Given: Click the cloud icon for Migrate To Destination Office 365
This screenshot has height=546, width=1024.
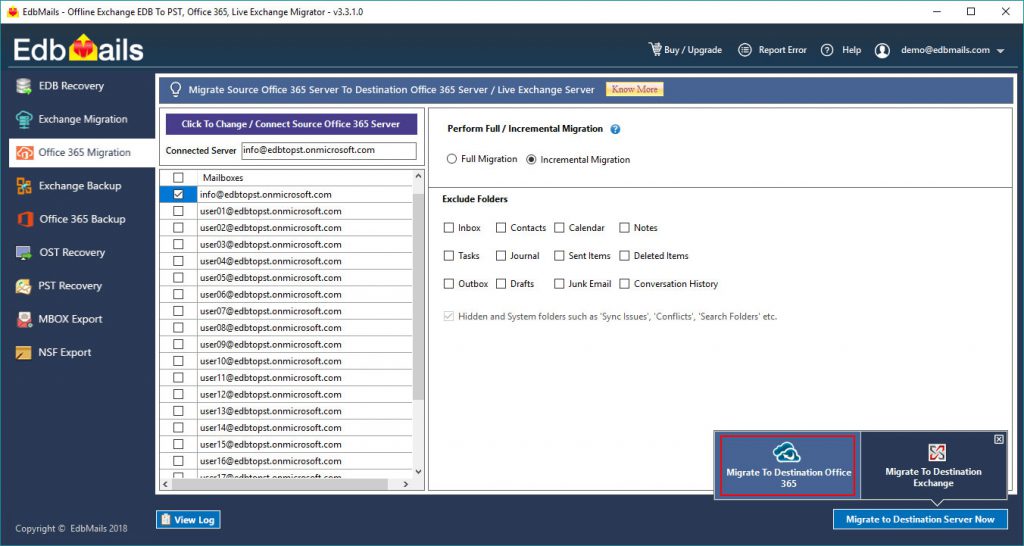Looking at the screenshot, I should pos(786,452).
